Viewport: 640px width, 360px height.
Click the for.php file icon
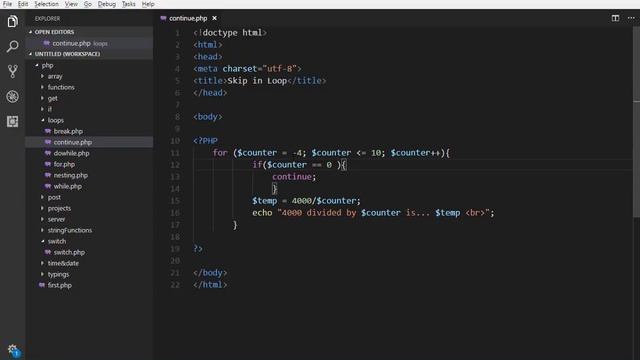coord(48,164)
